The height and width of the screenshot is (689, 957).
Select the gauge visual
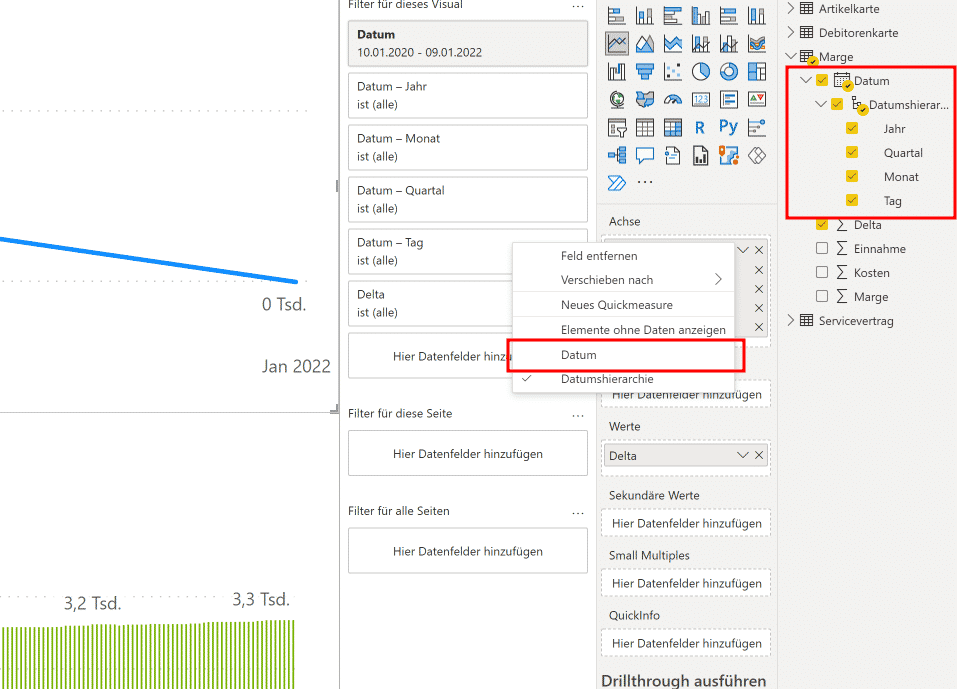(x=673, y=99)
